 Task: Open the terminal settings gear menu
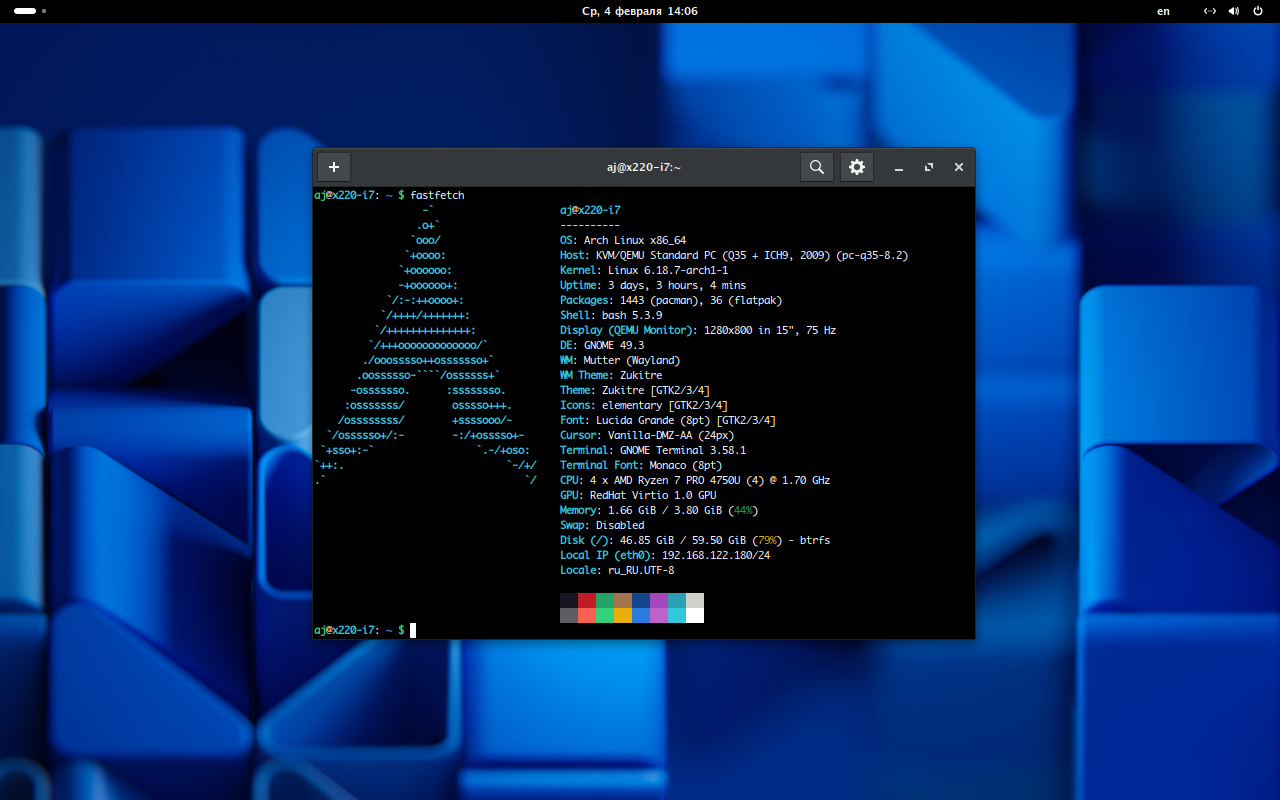pyautogui.click(x=857, y=167)
